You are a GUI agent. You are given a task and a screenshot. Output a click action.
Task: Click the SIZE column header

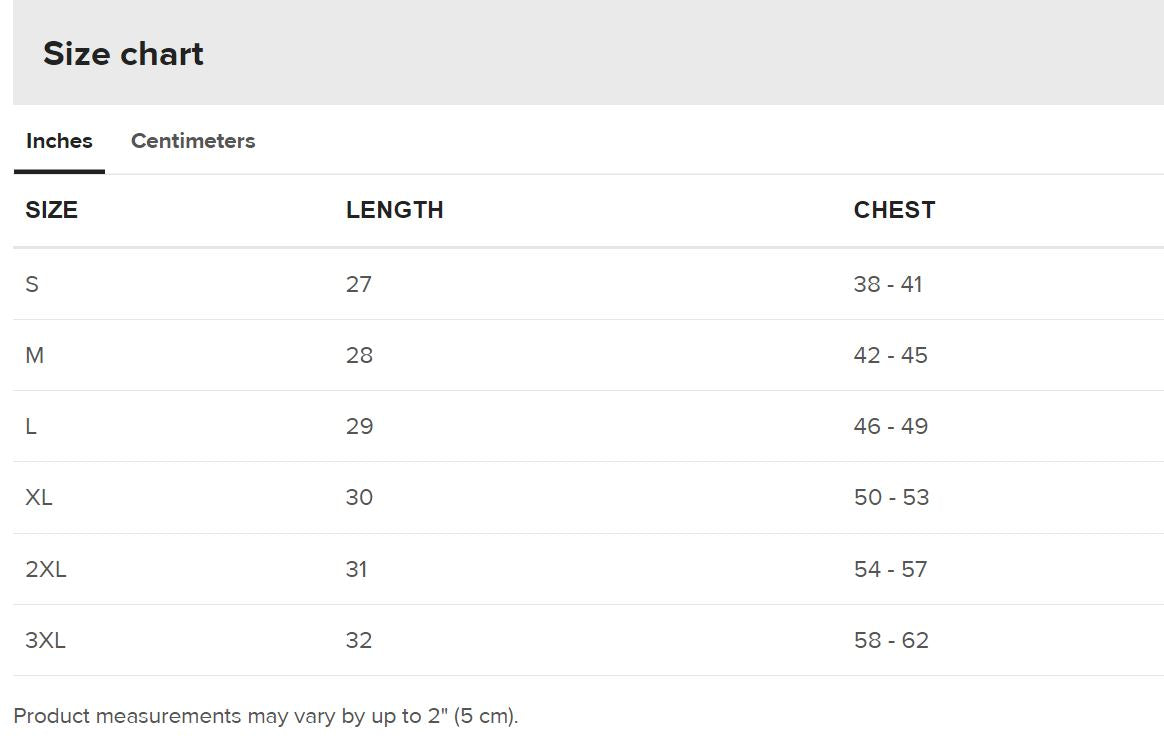pyautogui.click(x=51, y=210)
